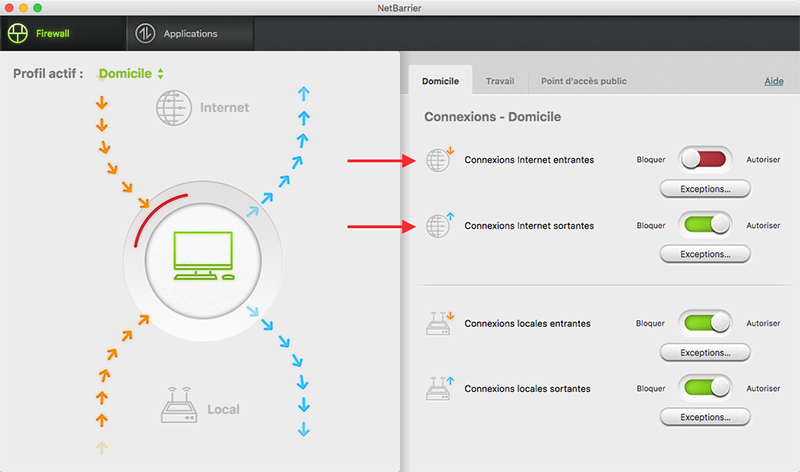Click Autoriser beside Connexions Internet sortantes

click(x=763, y=226)
